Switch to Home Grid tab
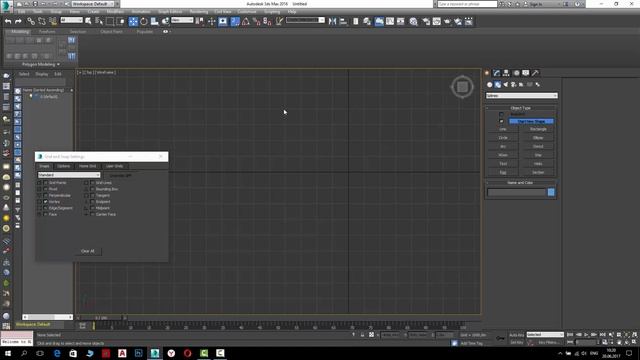The height and width of the screenshot is (360, 640). 87,166
